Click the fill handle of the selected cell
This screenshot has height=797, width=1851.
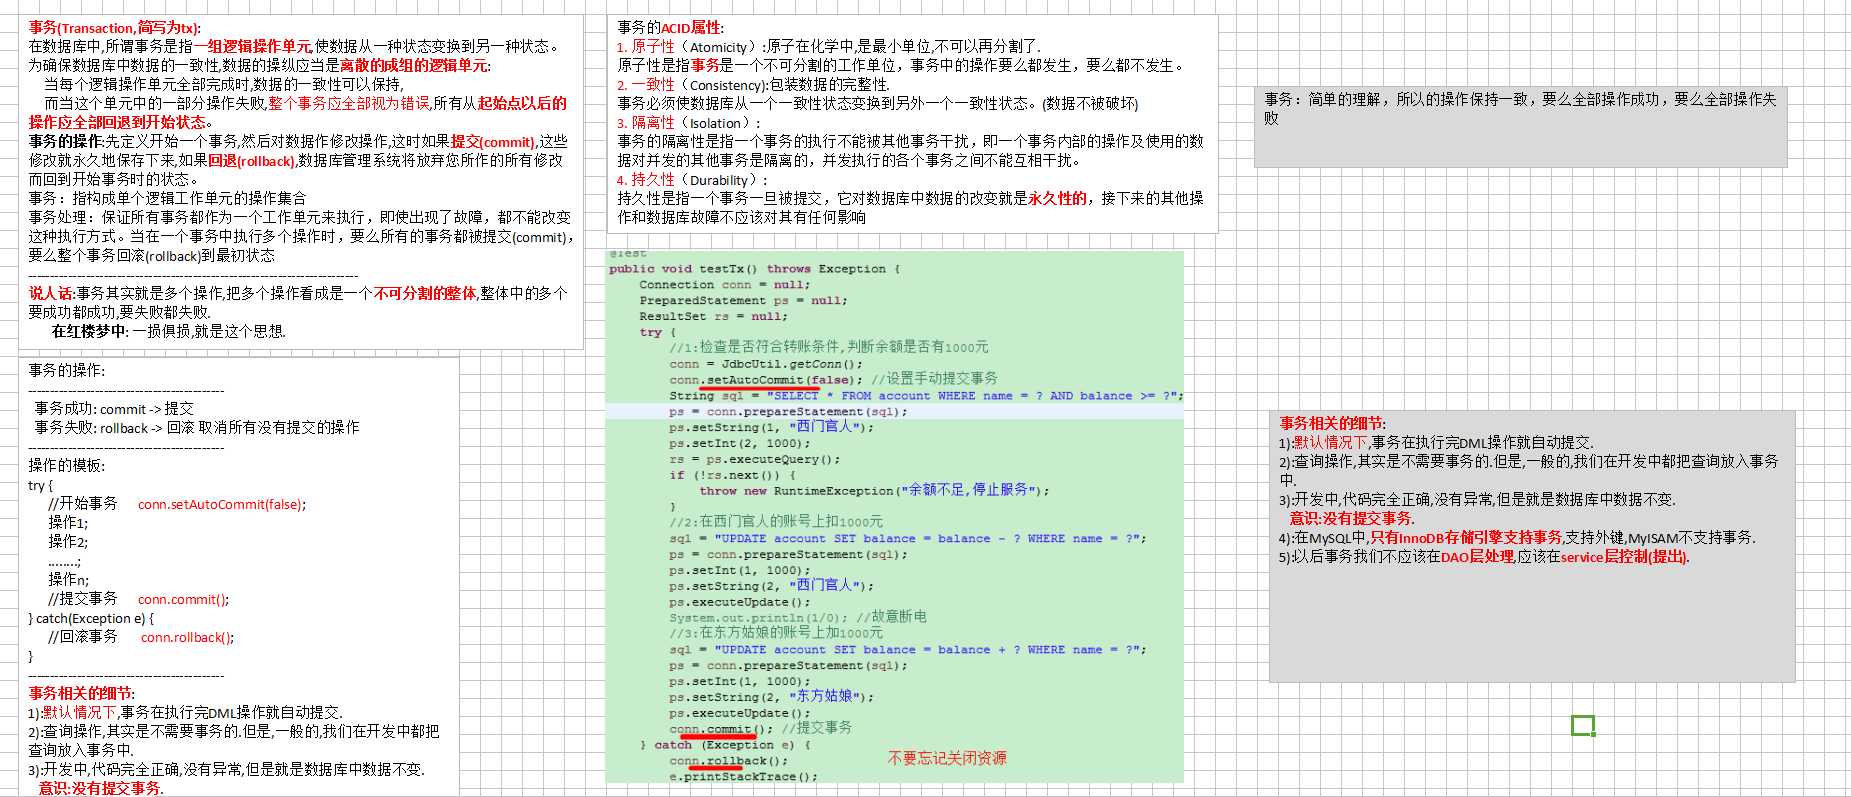(x=1593, y=734)
